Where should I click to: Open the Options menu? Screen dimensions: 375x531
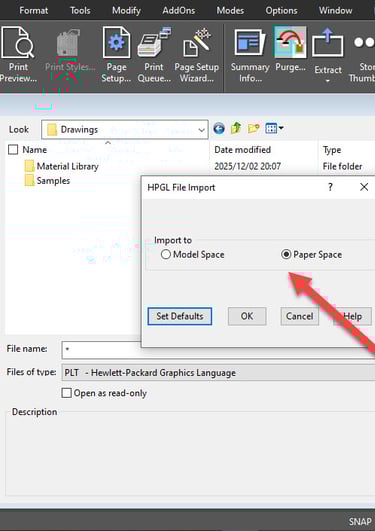[x=281, y=10]
